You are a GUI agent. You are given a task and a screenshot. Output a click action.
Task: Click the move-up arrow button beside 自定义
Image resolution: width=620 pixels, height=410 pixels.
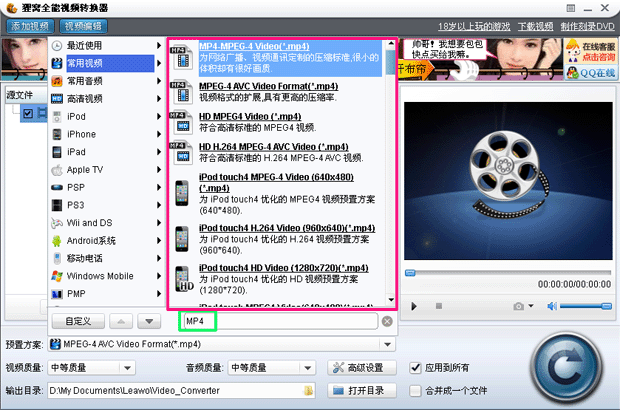[121, 321]
